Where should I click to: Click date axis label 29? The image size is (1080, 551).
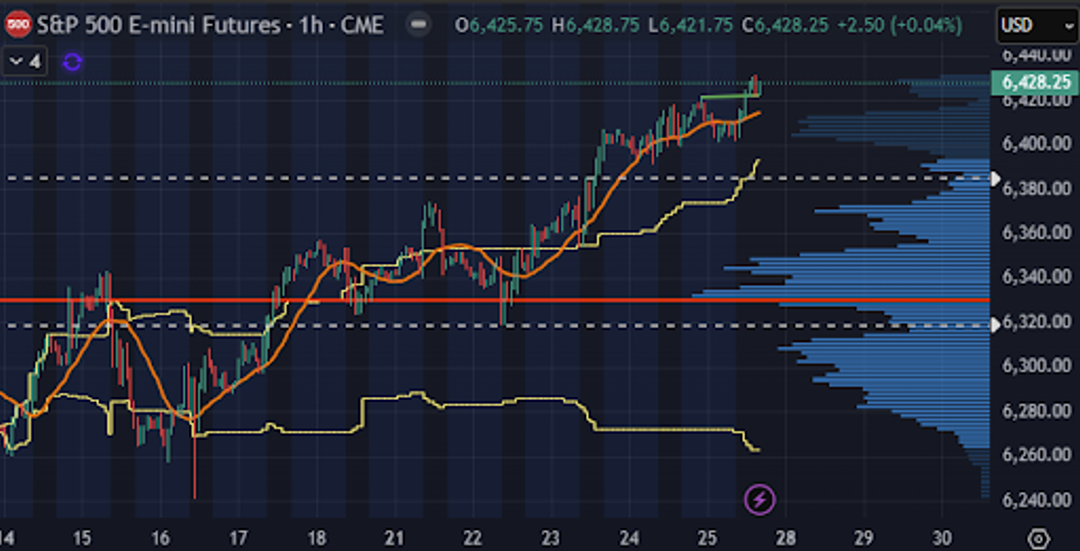pos(864,538)
